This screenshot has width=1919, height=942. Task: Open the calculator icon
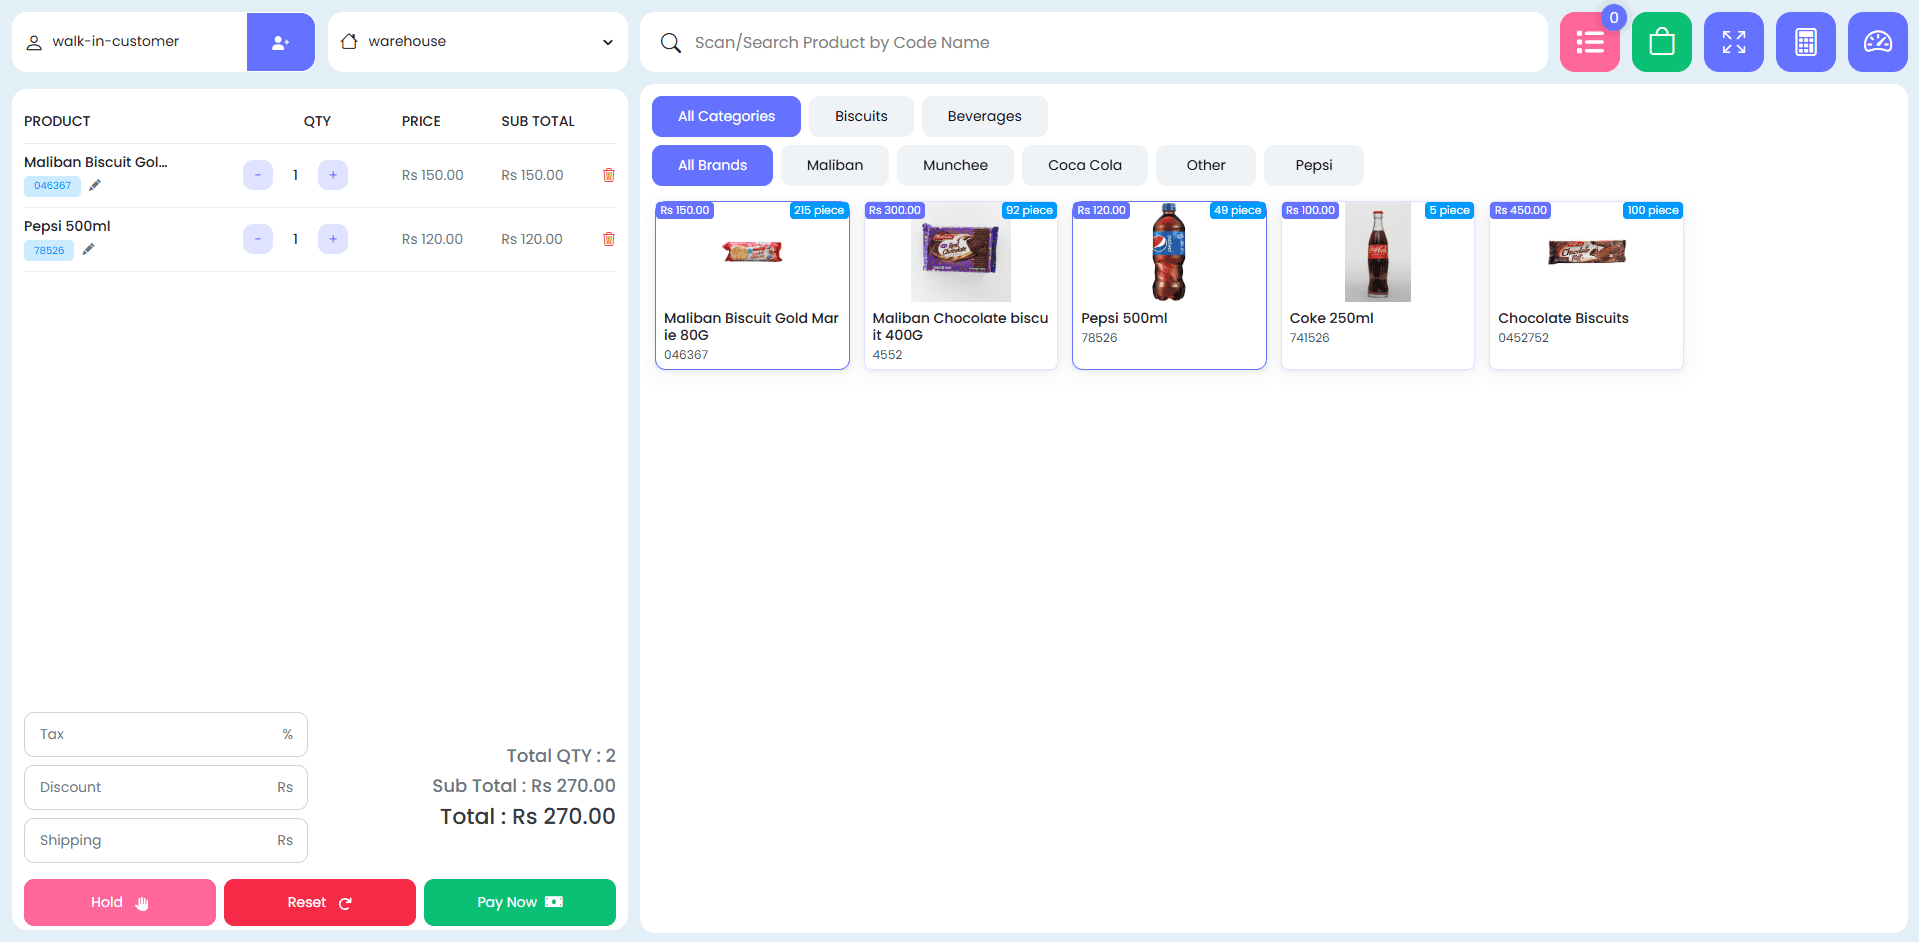(1806, 42)
